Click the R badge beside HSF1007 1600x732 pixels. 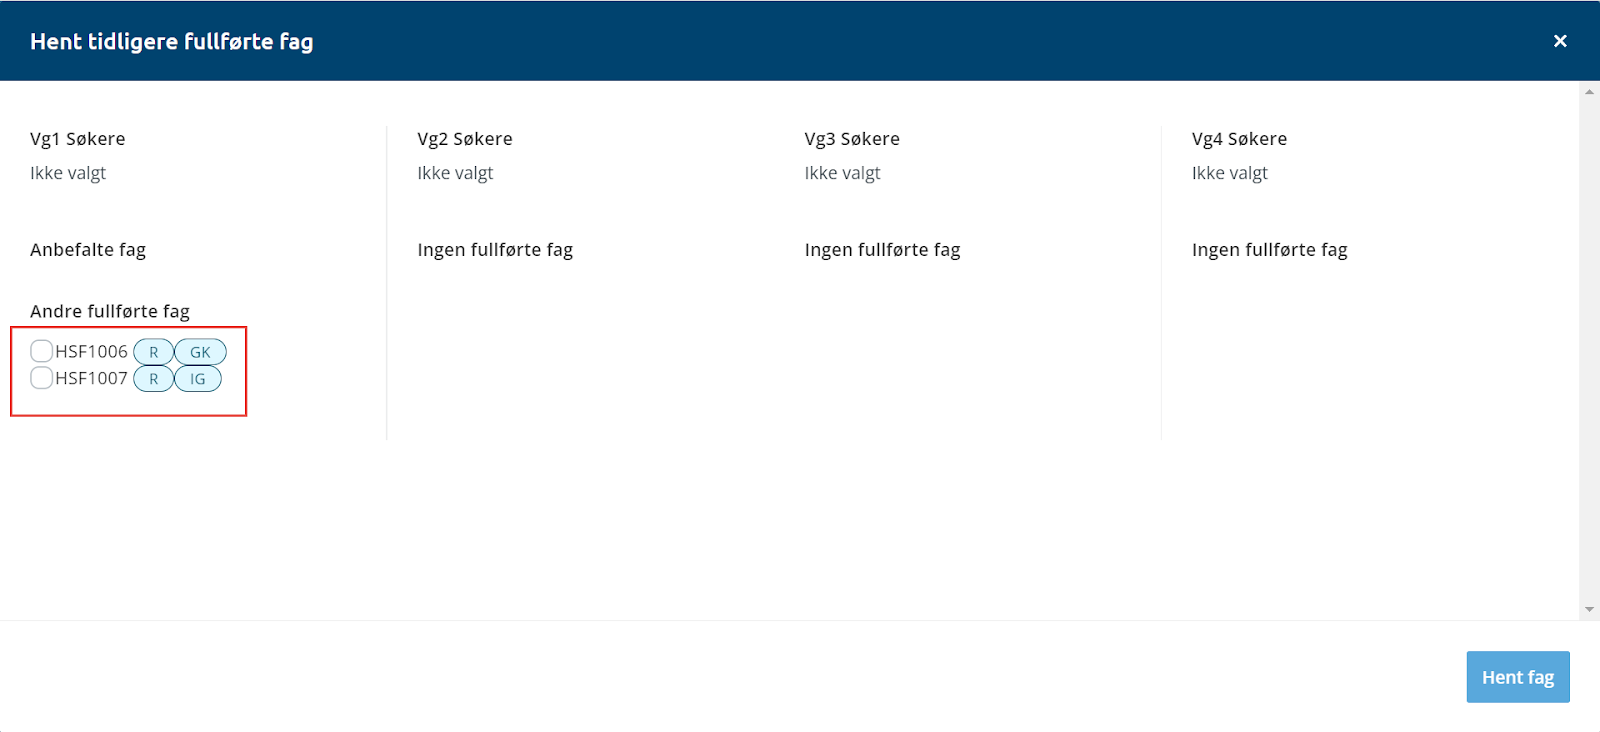coord(153,379)
